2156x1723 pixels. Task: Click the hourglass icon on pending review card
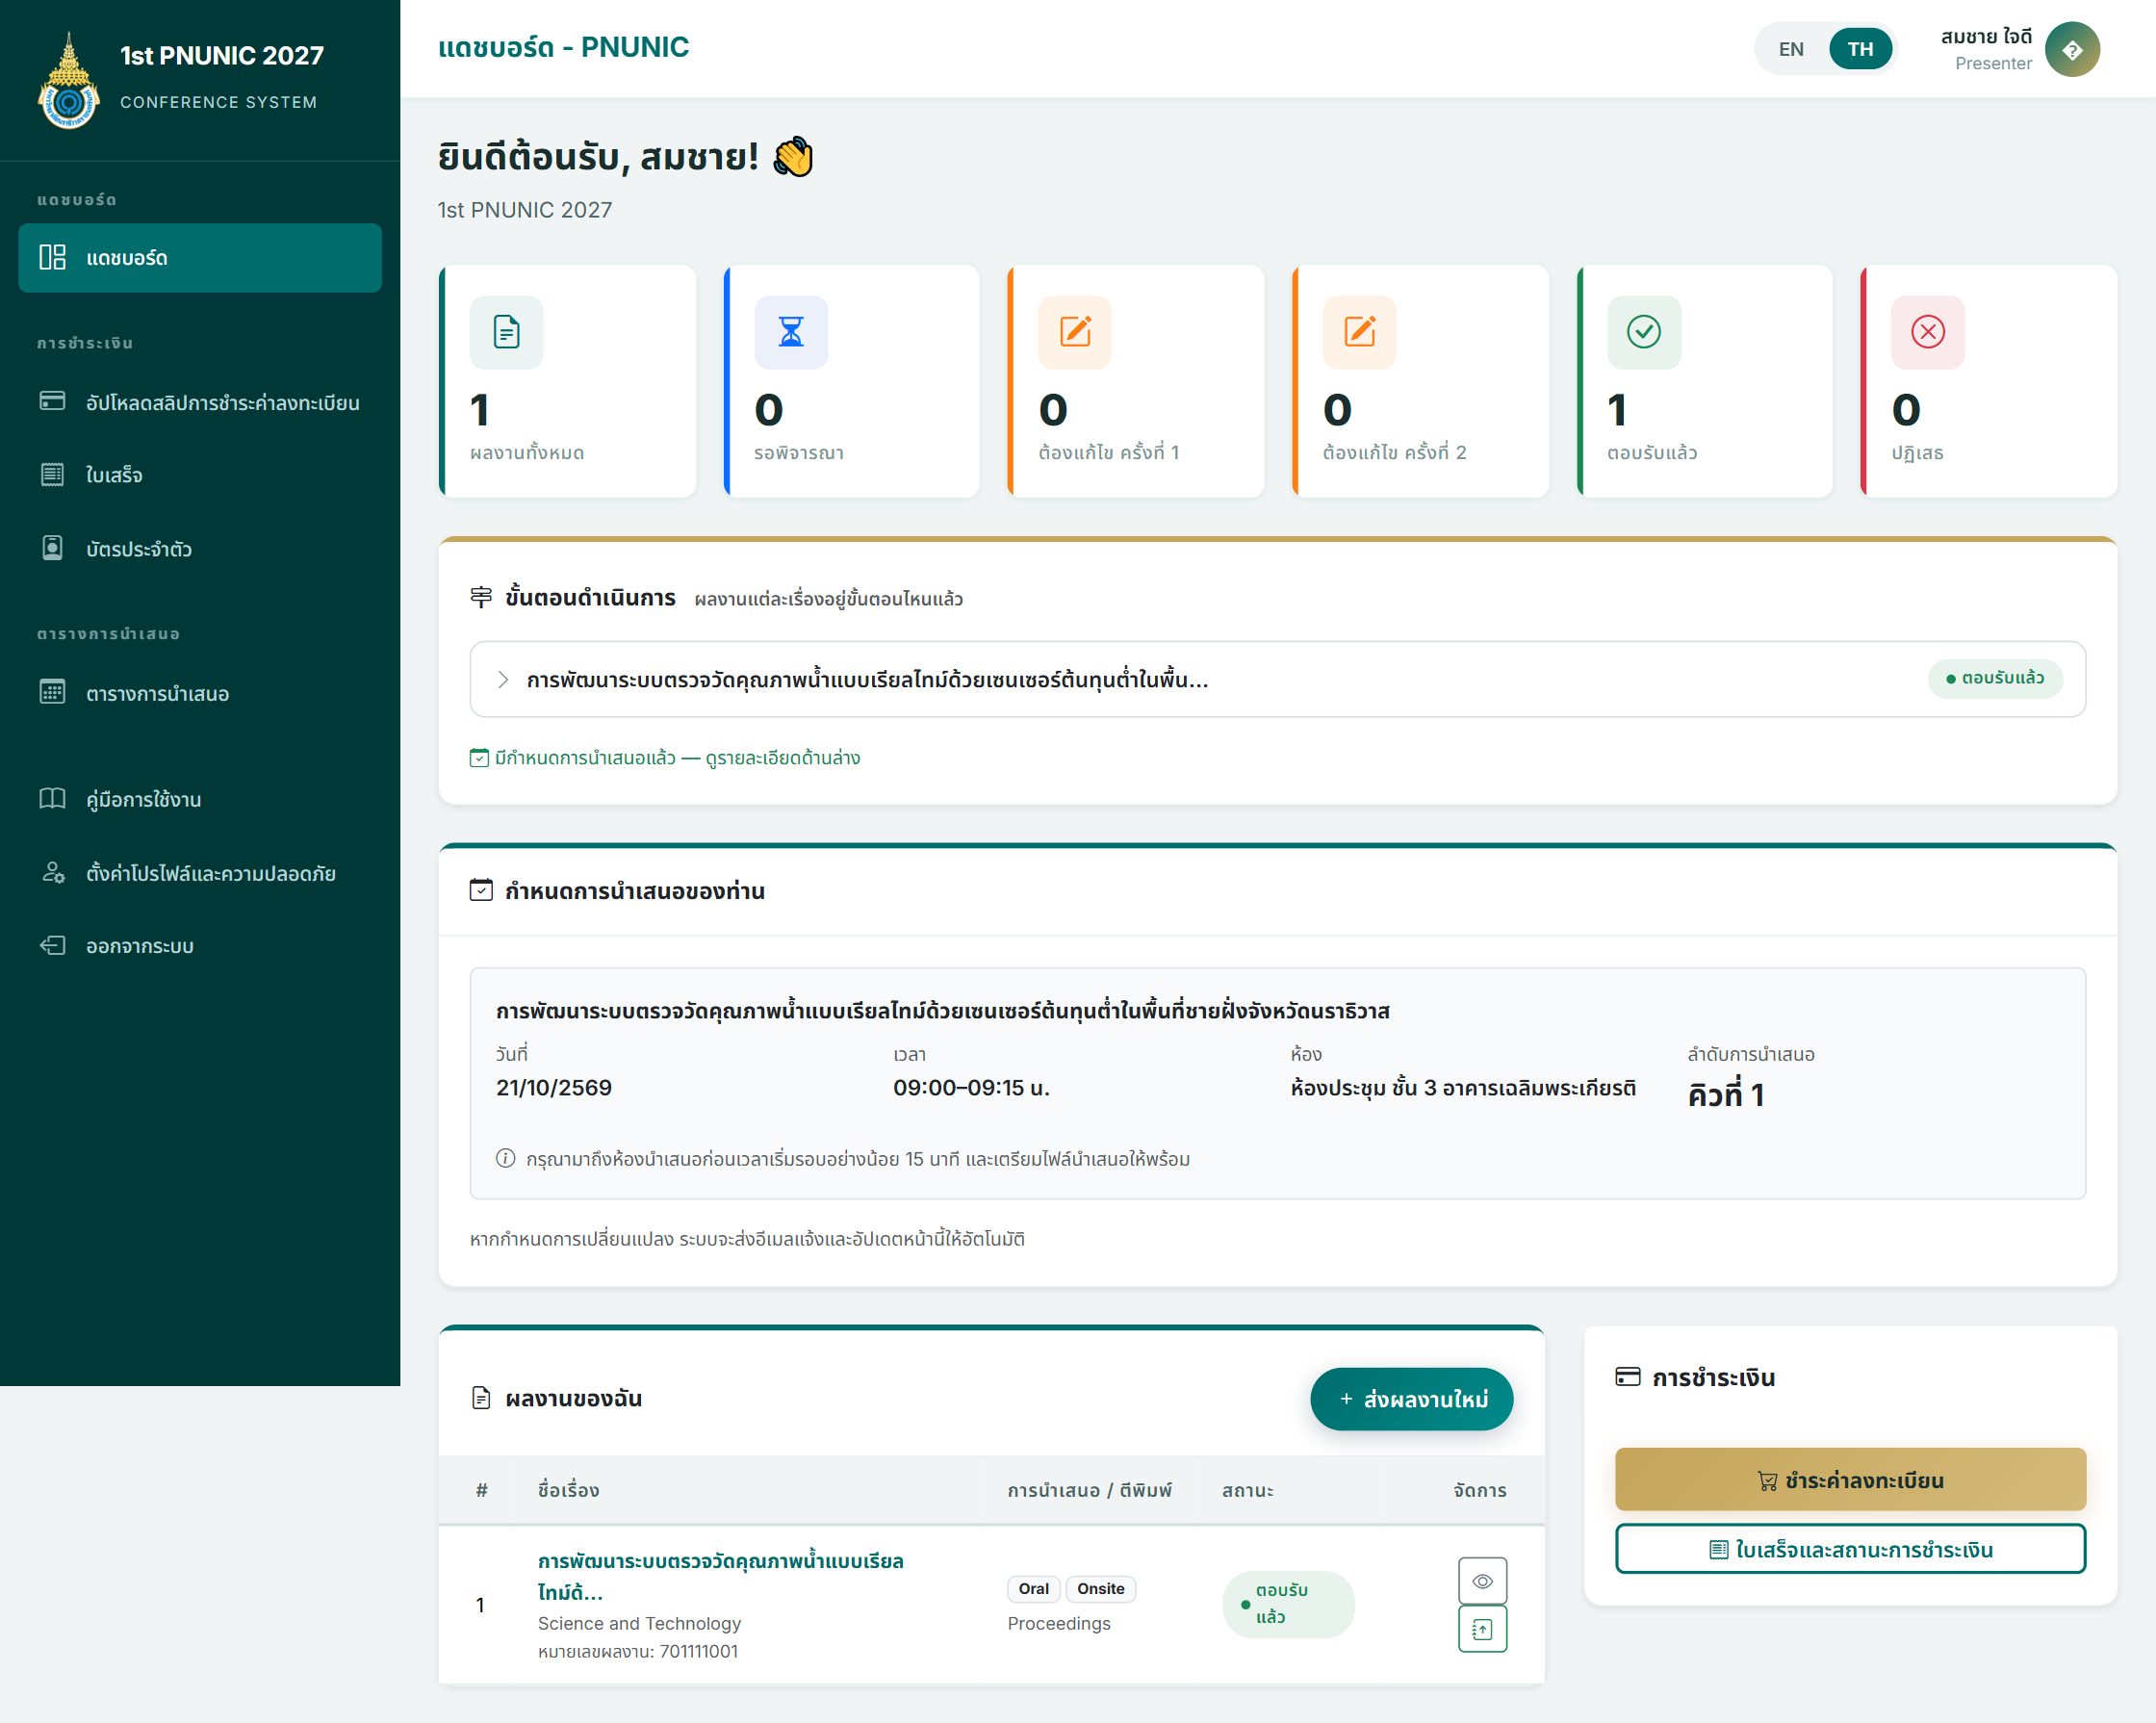click(x=791, y=332)
